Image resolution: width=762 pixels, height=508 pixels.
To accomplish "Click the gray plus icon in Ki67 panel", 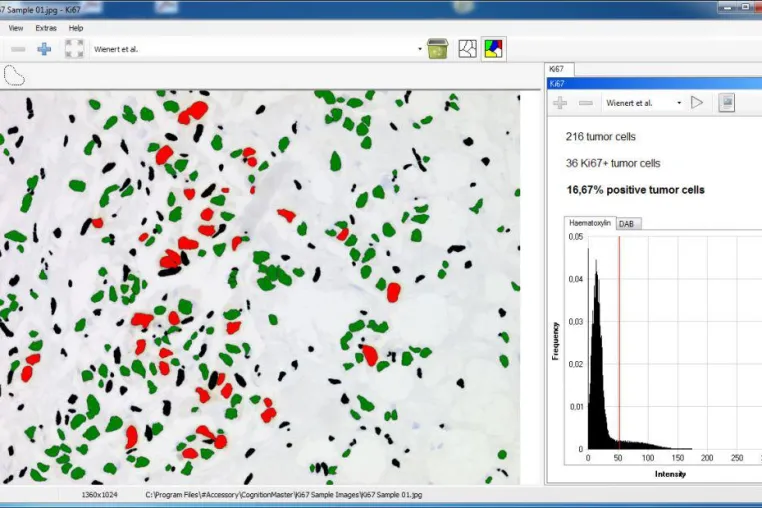I will pos(560,103).
